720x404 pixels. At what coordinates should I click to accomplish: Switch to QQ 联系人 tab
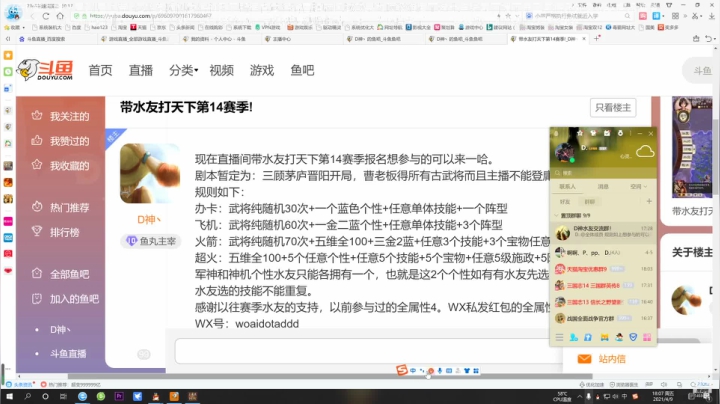coord(567,186)
